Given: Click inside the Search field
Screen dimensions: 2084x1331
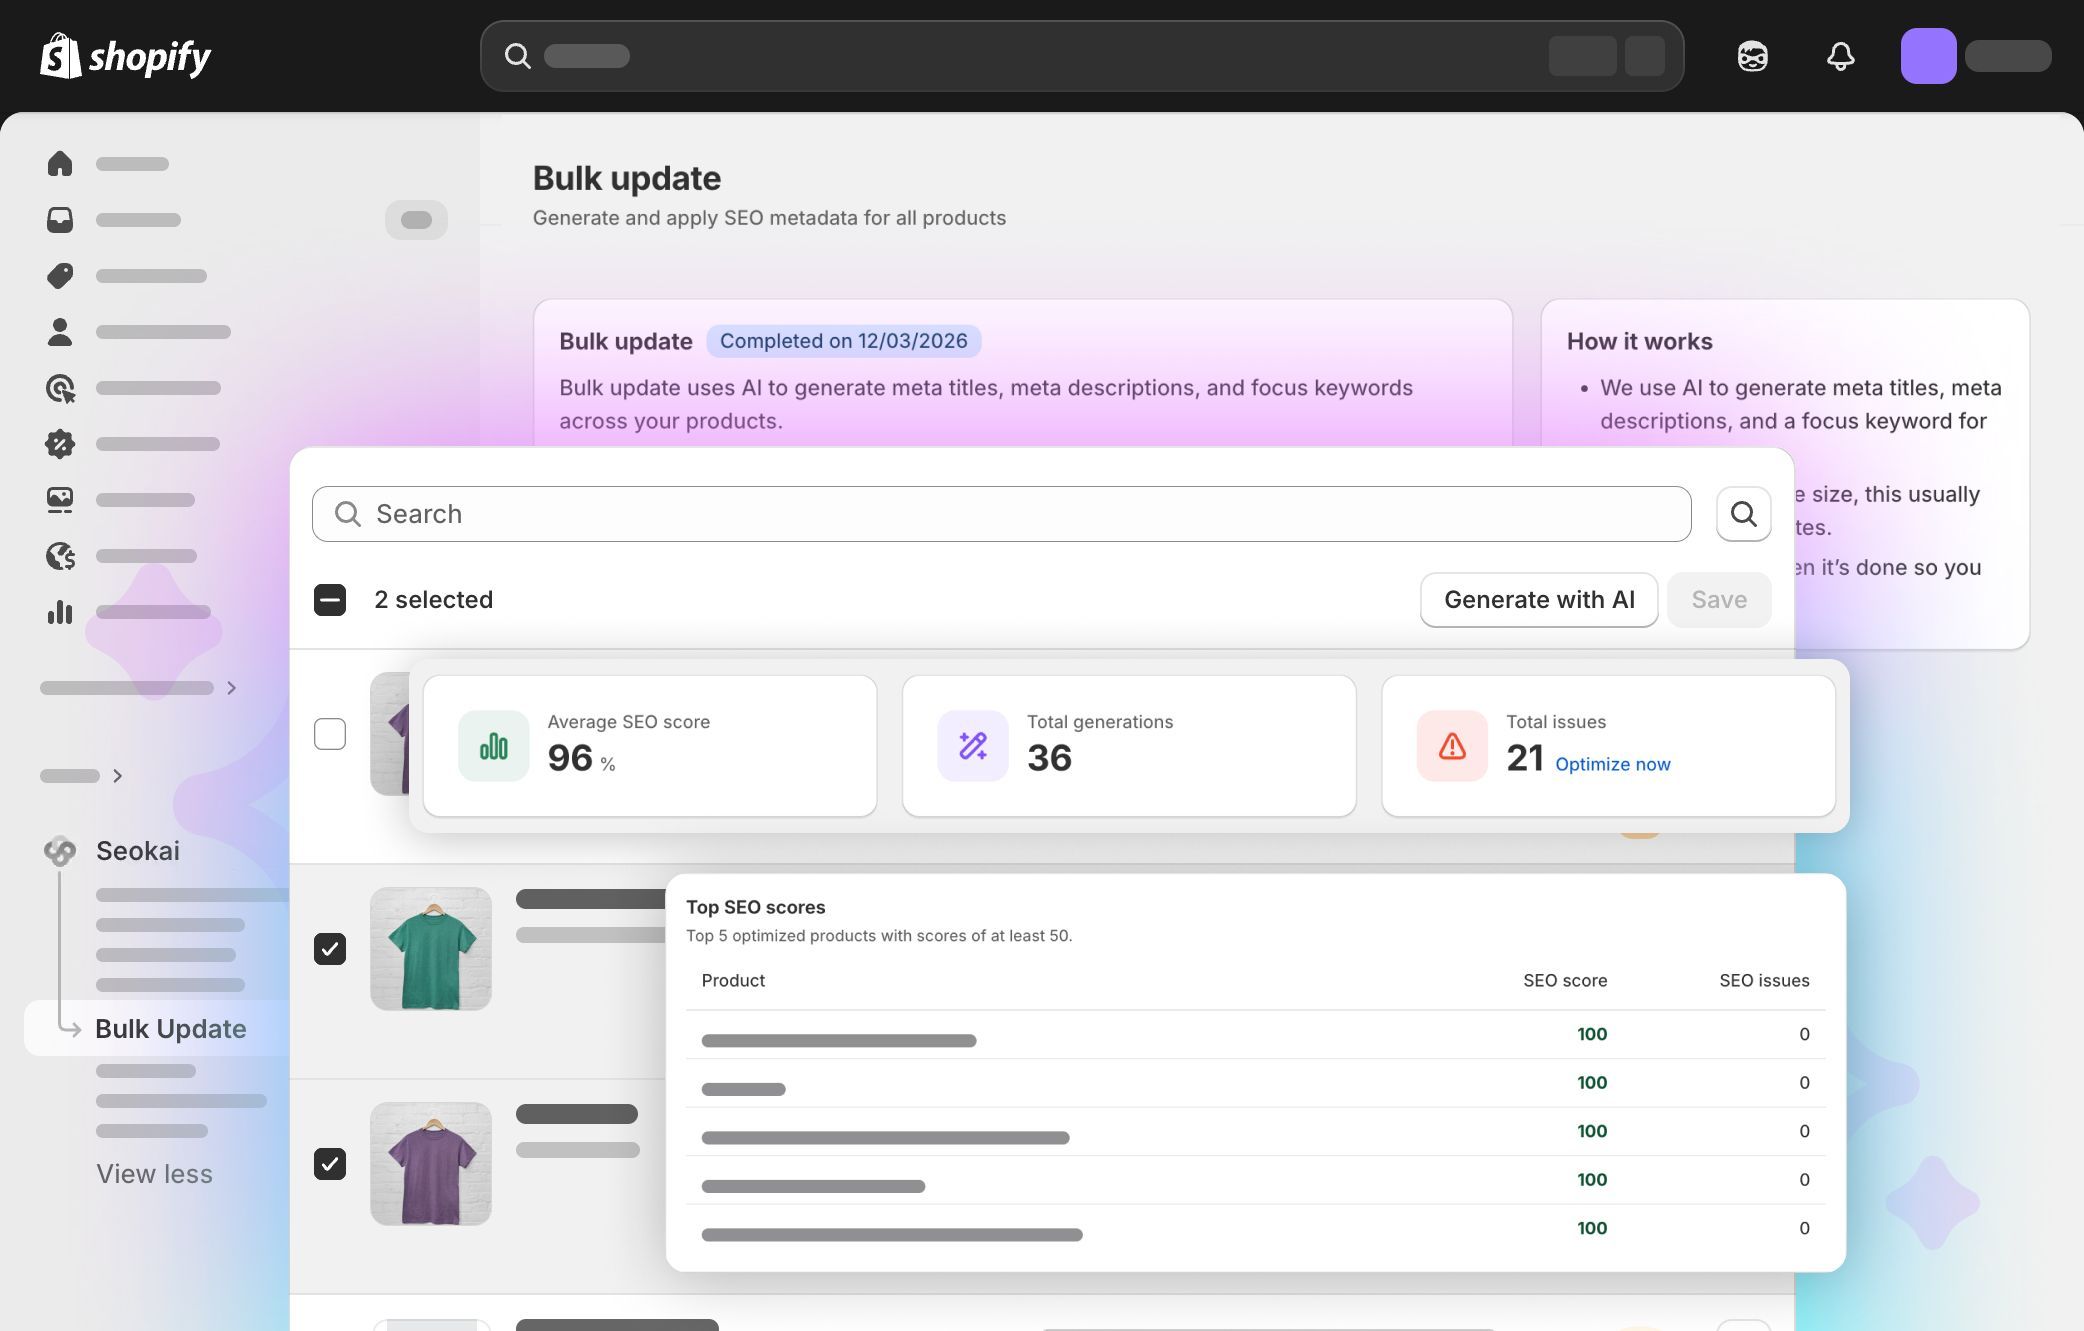Looking at the screenshot, I should point(700,513).
